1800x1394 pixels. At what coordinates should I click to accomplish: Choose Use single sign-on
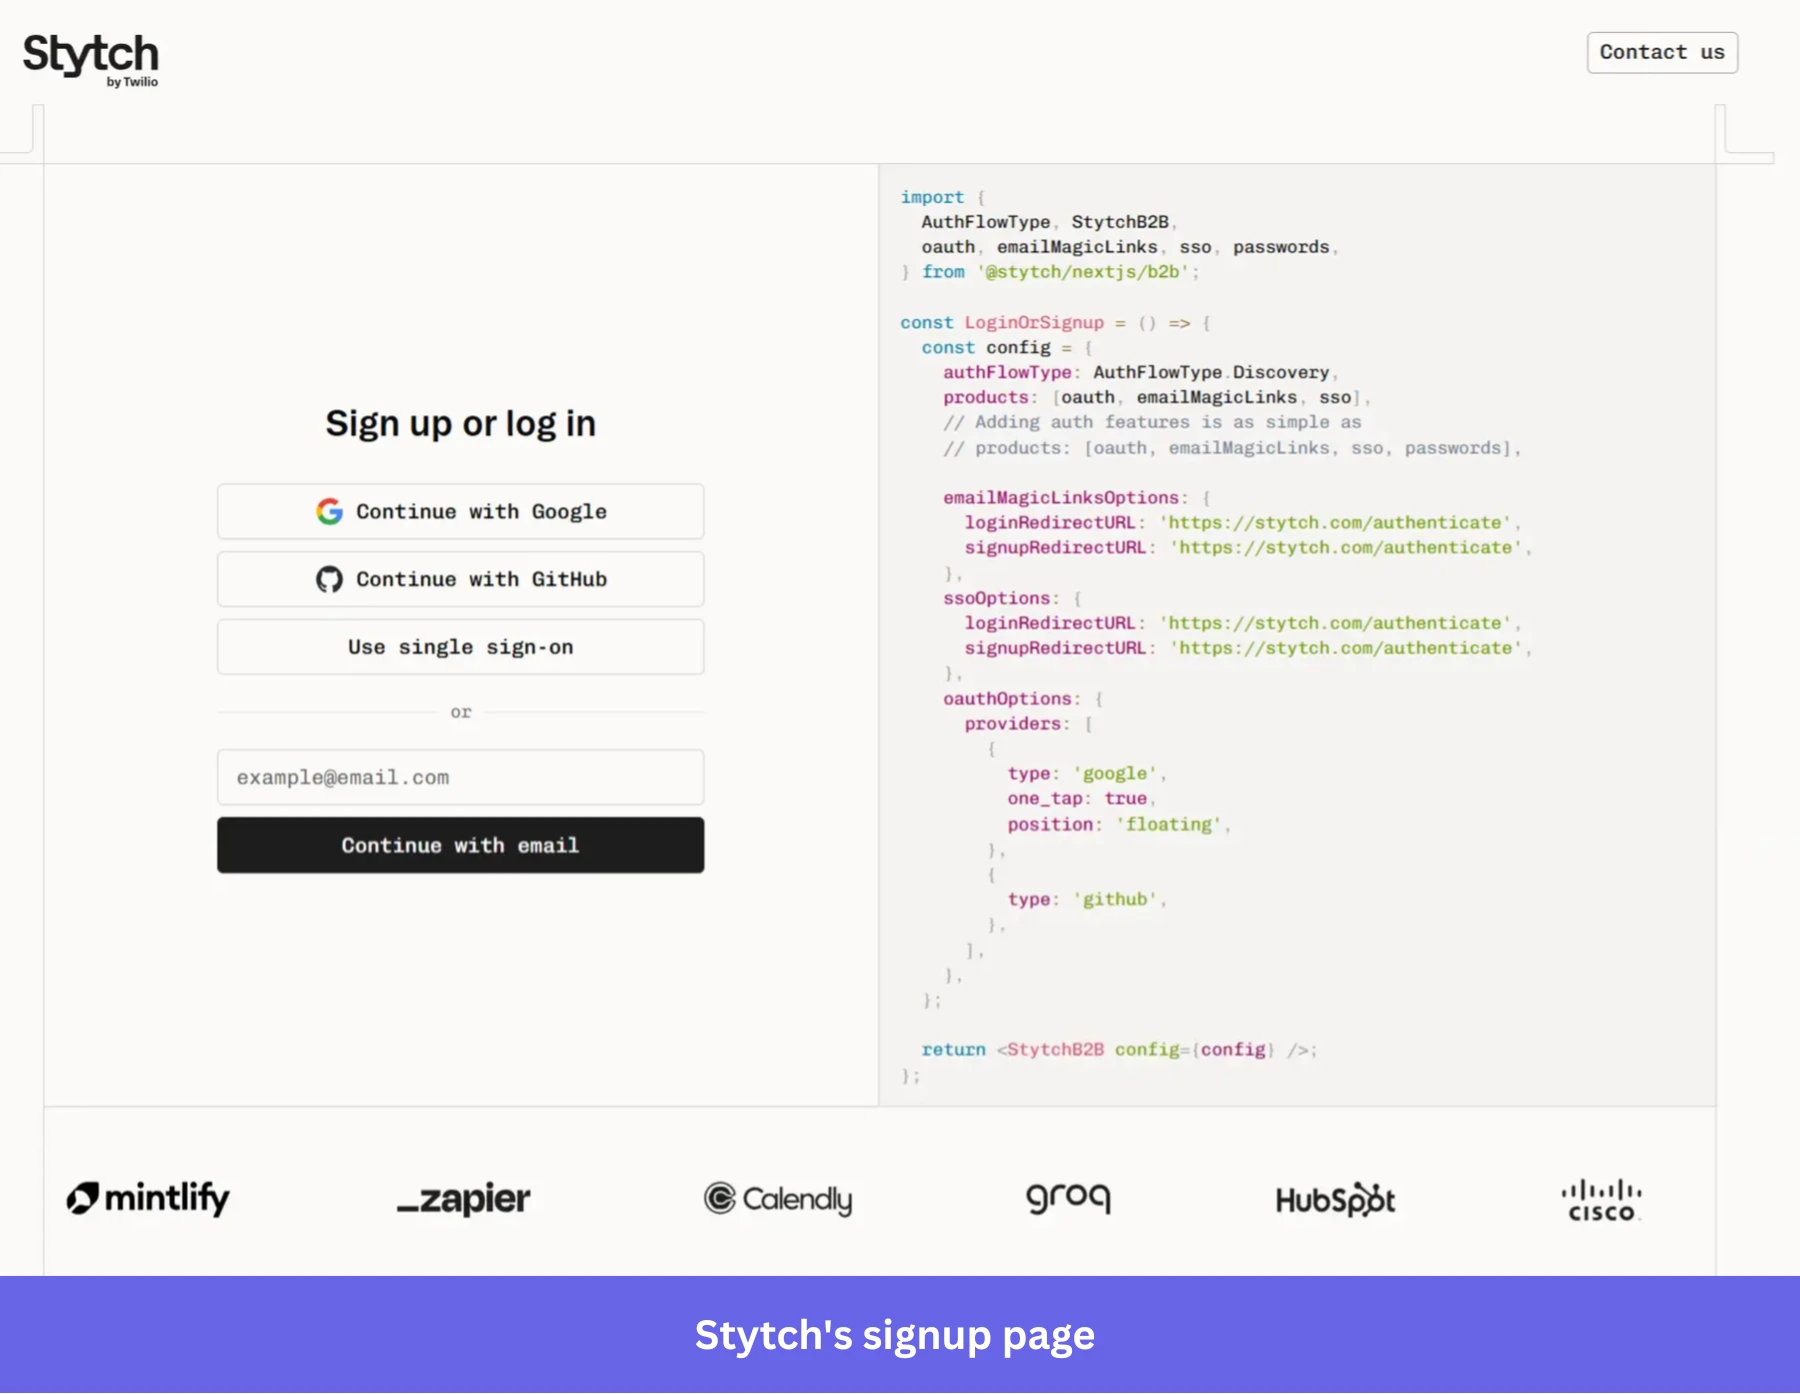tap(460, 647)
